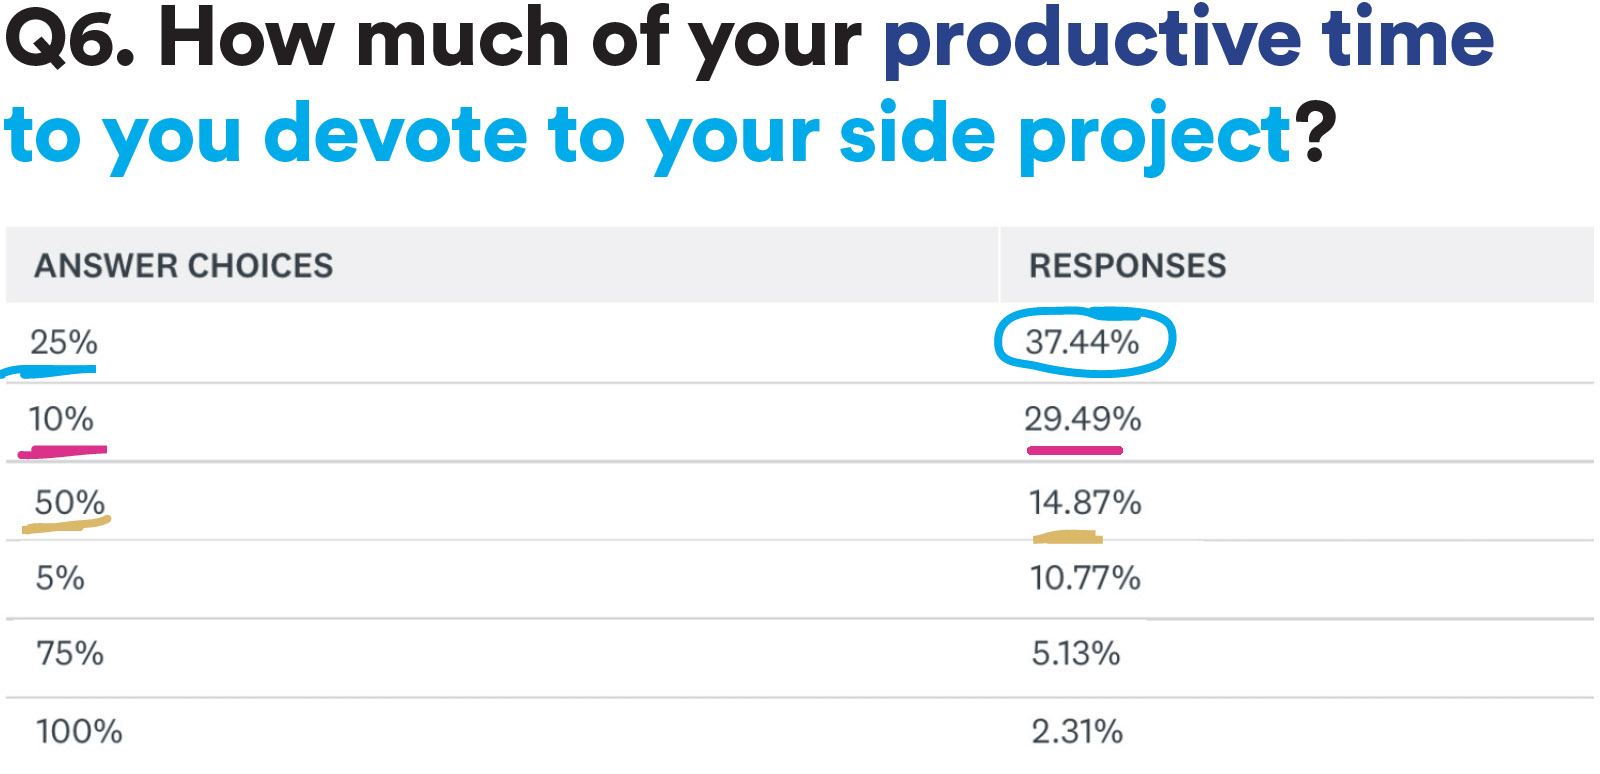Click the 5.13% response value
The height and width of the screenshot is (774, 1600).
(1075, 654)
